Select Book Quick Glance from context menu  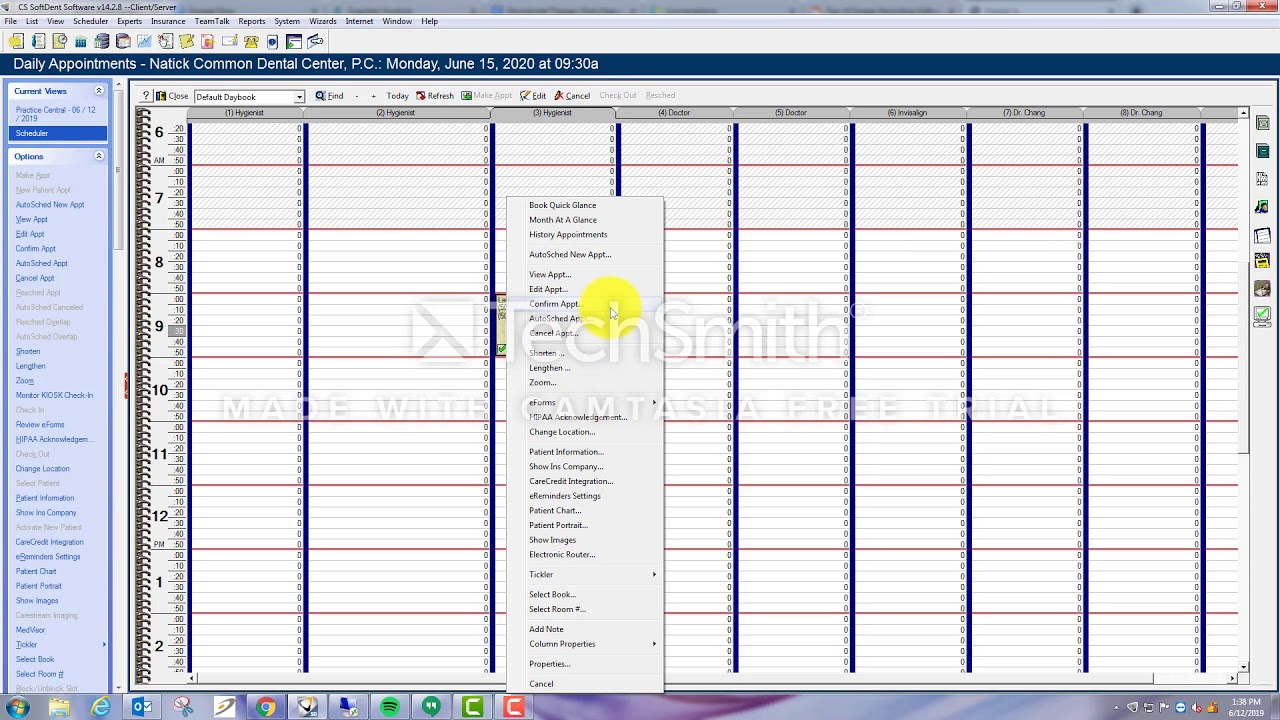(x=562, y=205)
